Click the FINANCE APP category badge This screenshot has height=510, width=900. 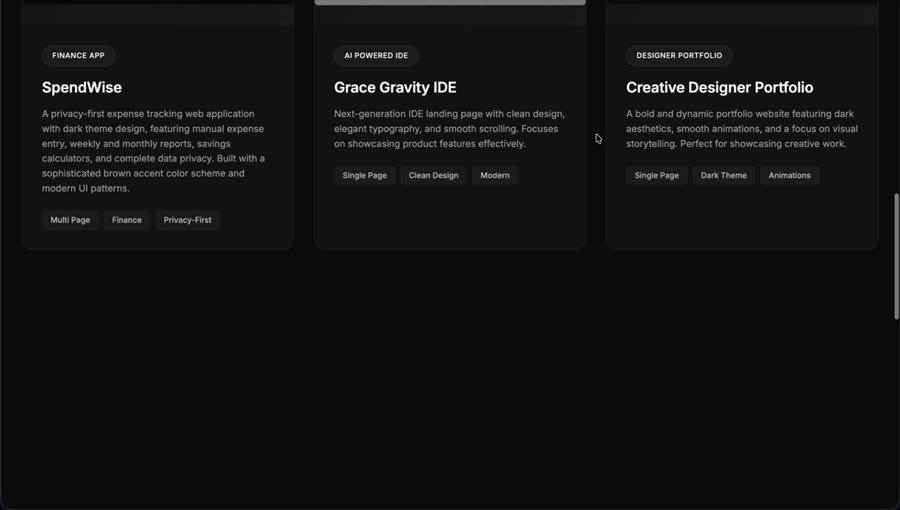tap(78, 56)
